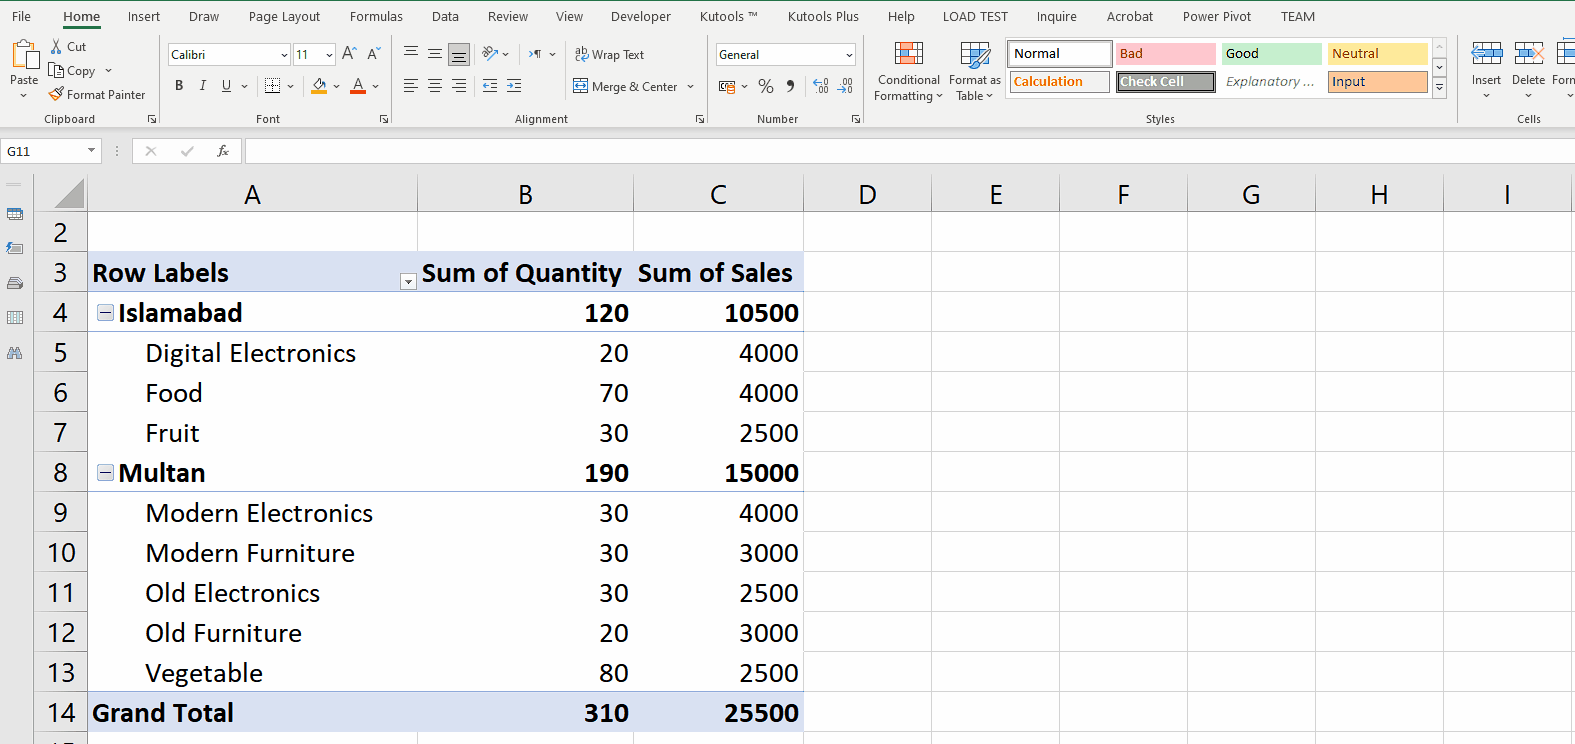Click the Insert Function fx icon
This screenshot has height=744, width=1575.
223,151
